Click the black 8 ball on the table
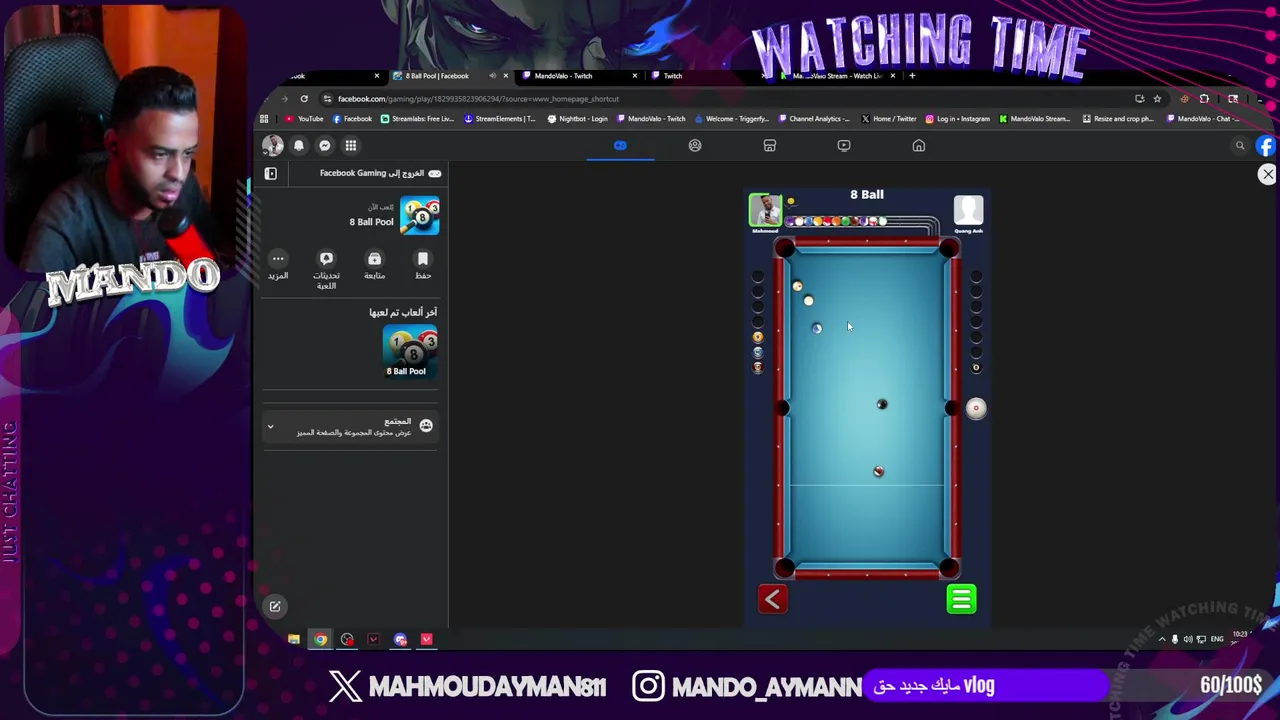This screenshot has width=1280, height=720. click(882, 405)
